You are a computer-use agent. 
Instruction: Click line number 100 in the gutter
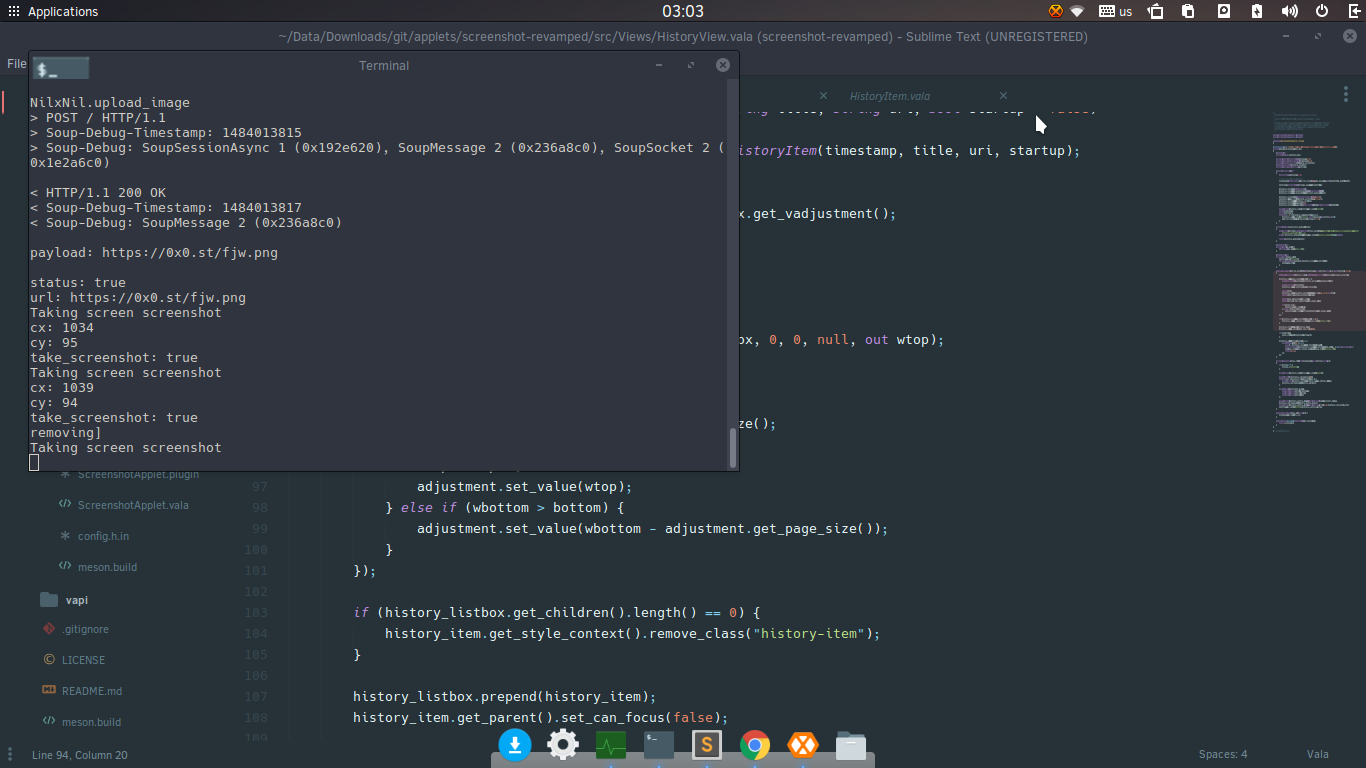[256, 550]
